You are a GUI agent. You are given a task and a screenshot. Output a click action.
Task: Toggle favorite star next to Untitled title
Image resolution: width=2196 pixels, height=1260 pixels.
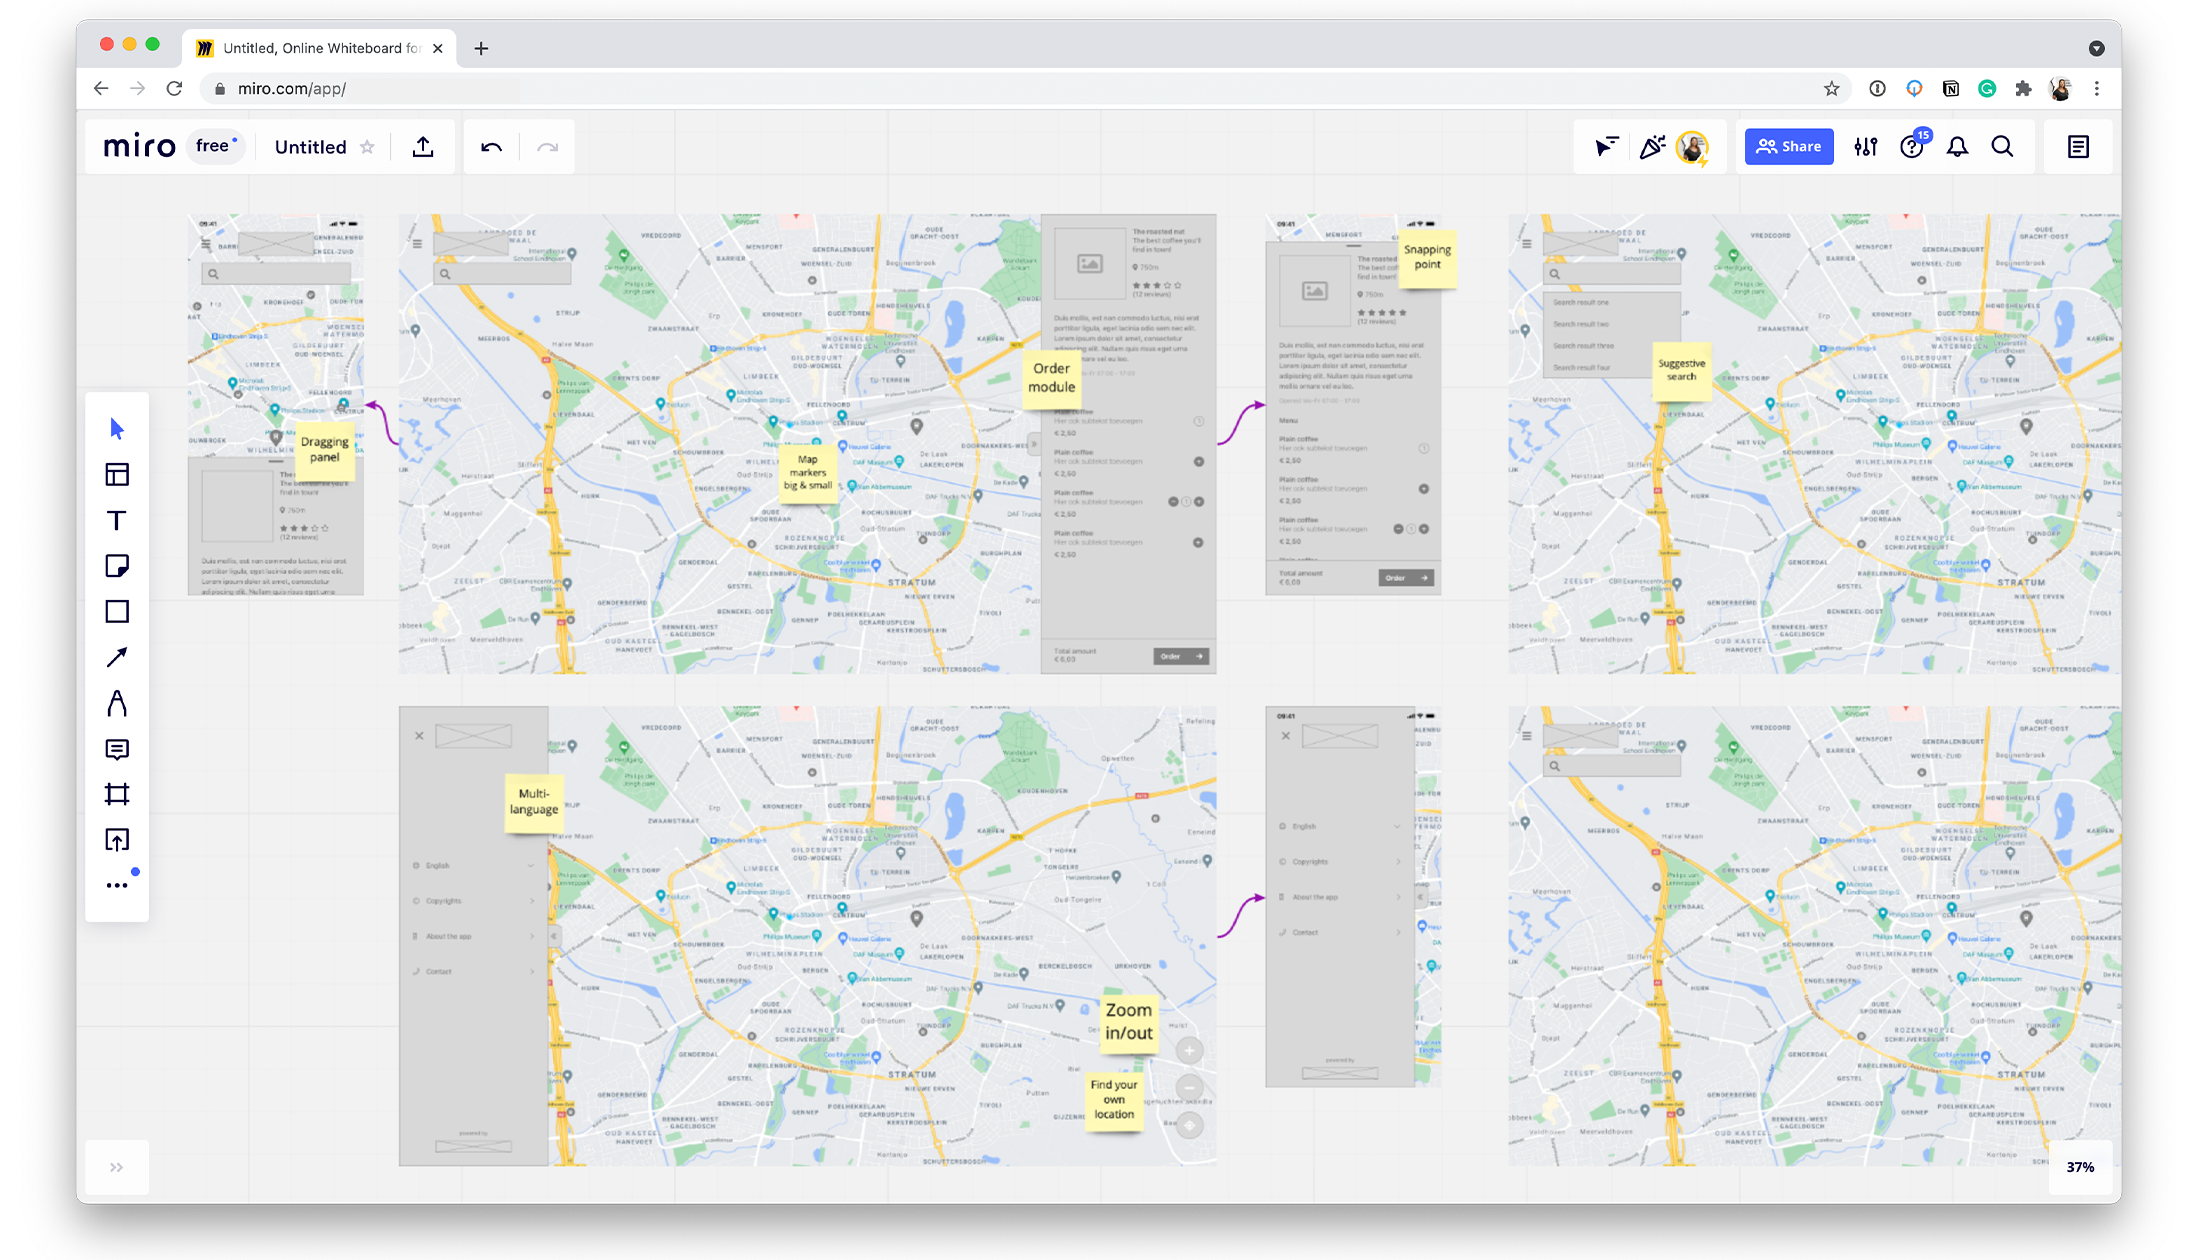367,147
